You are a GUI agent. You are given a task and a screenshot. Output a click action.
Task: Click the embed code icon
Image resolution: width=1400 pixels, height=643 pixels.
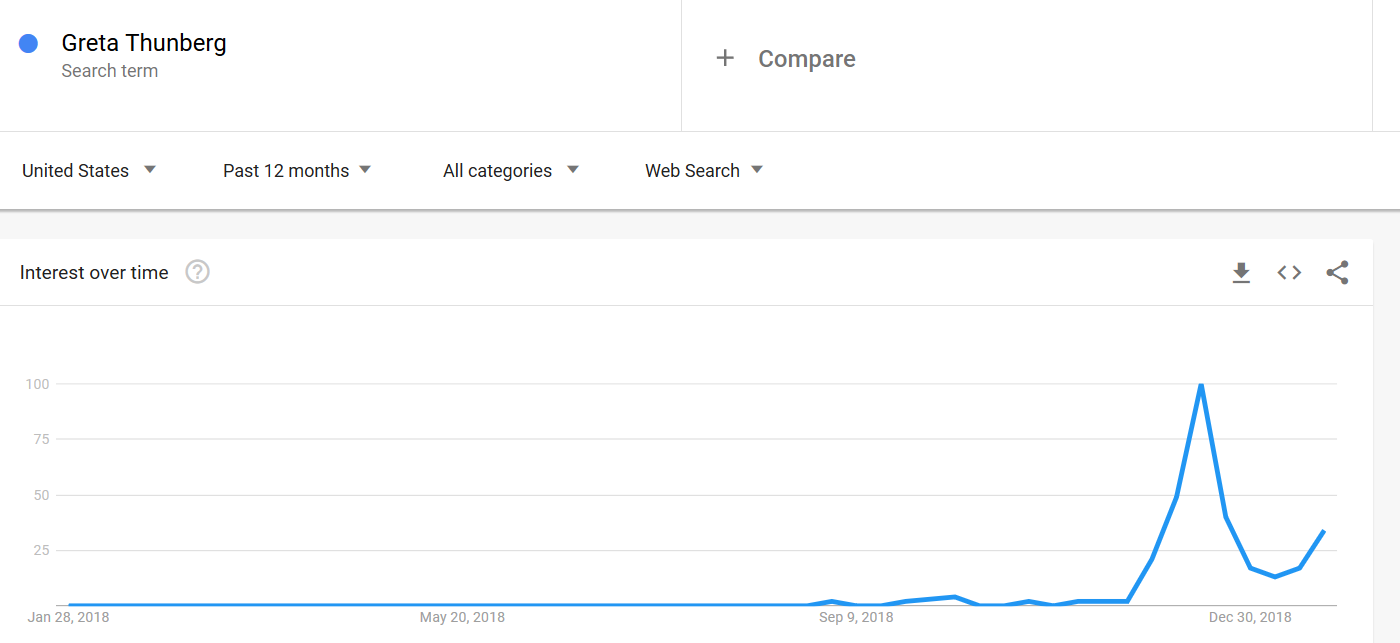pos(1289,273)
